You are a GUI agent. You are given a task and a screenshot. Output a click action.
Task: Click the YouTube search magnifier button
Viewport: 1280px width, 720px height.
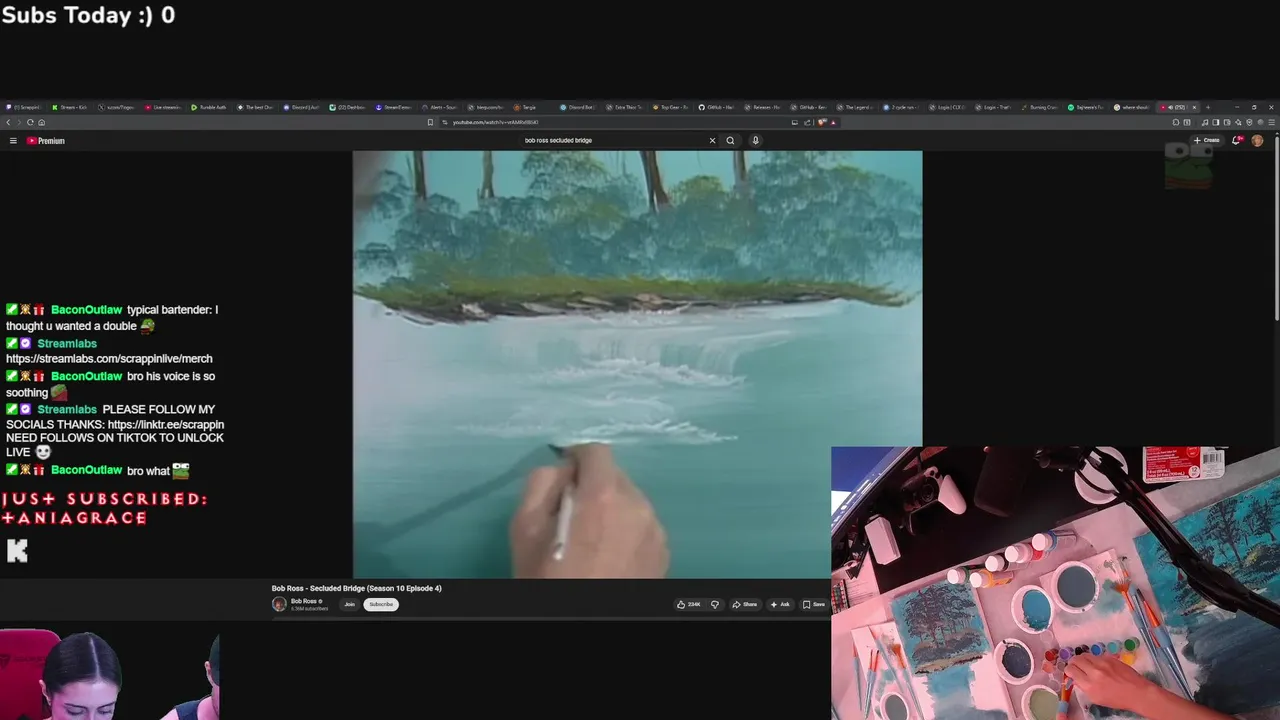pos(730,140)
